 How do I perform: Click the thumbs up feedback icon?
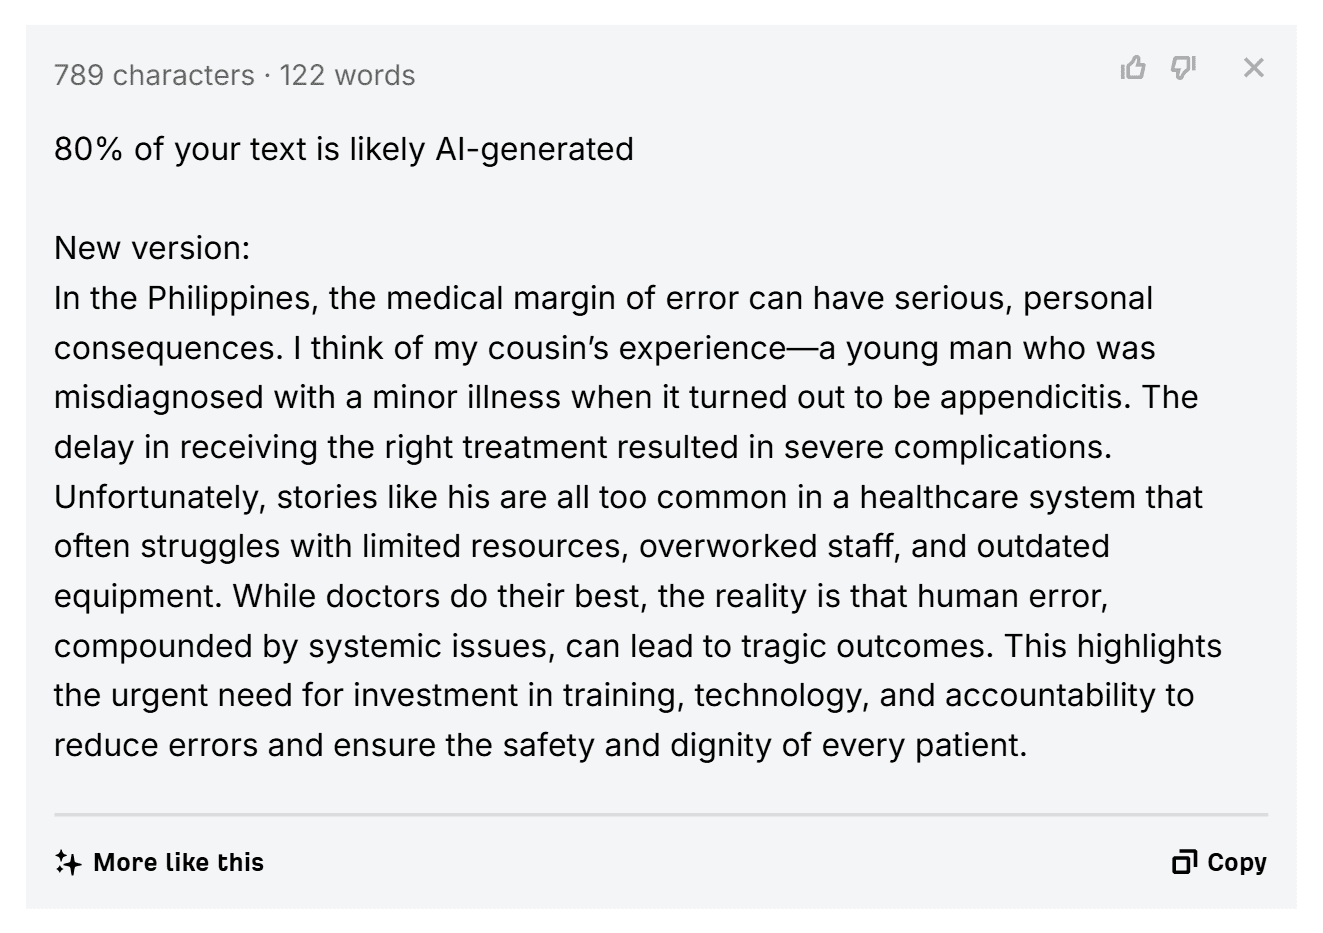(1133, 68)
